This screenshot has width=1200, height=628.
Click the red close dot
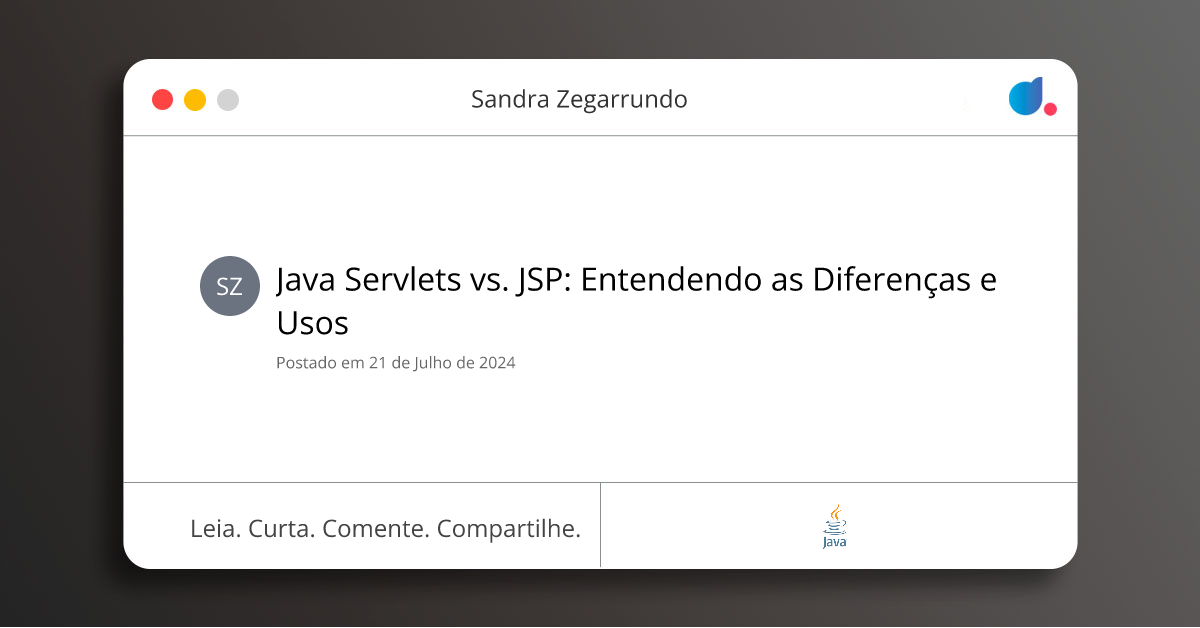coord(162,100)
